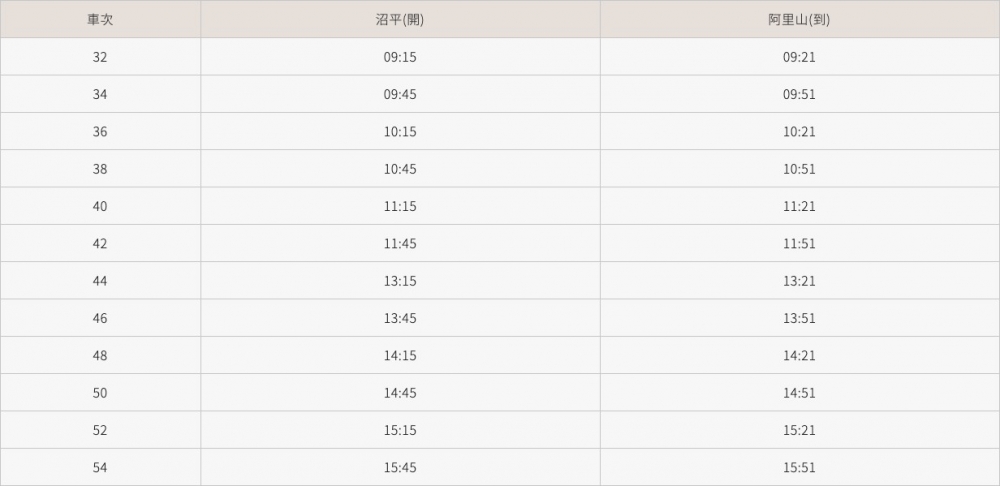
Task: Click the 阿里山(到) column header
Action: tap(799, 19)
